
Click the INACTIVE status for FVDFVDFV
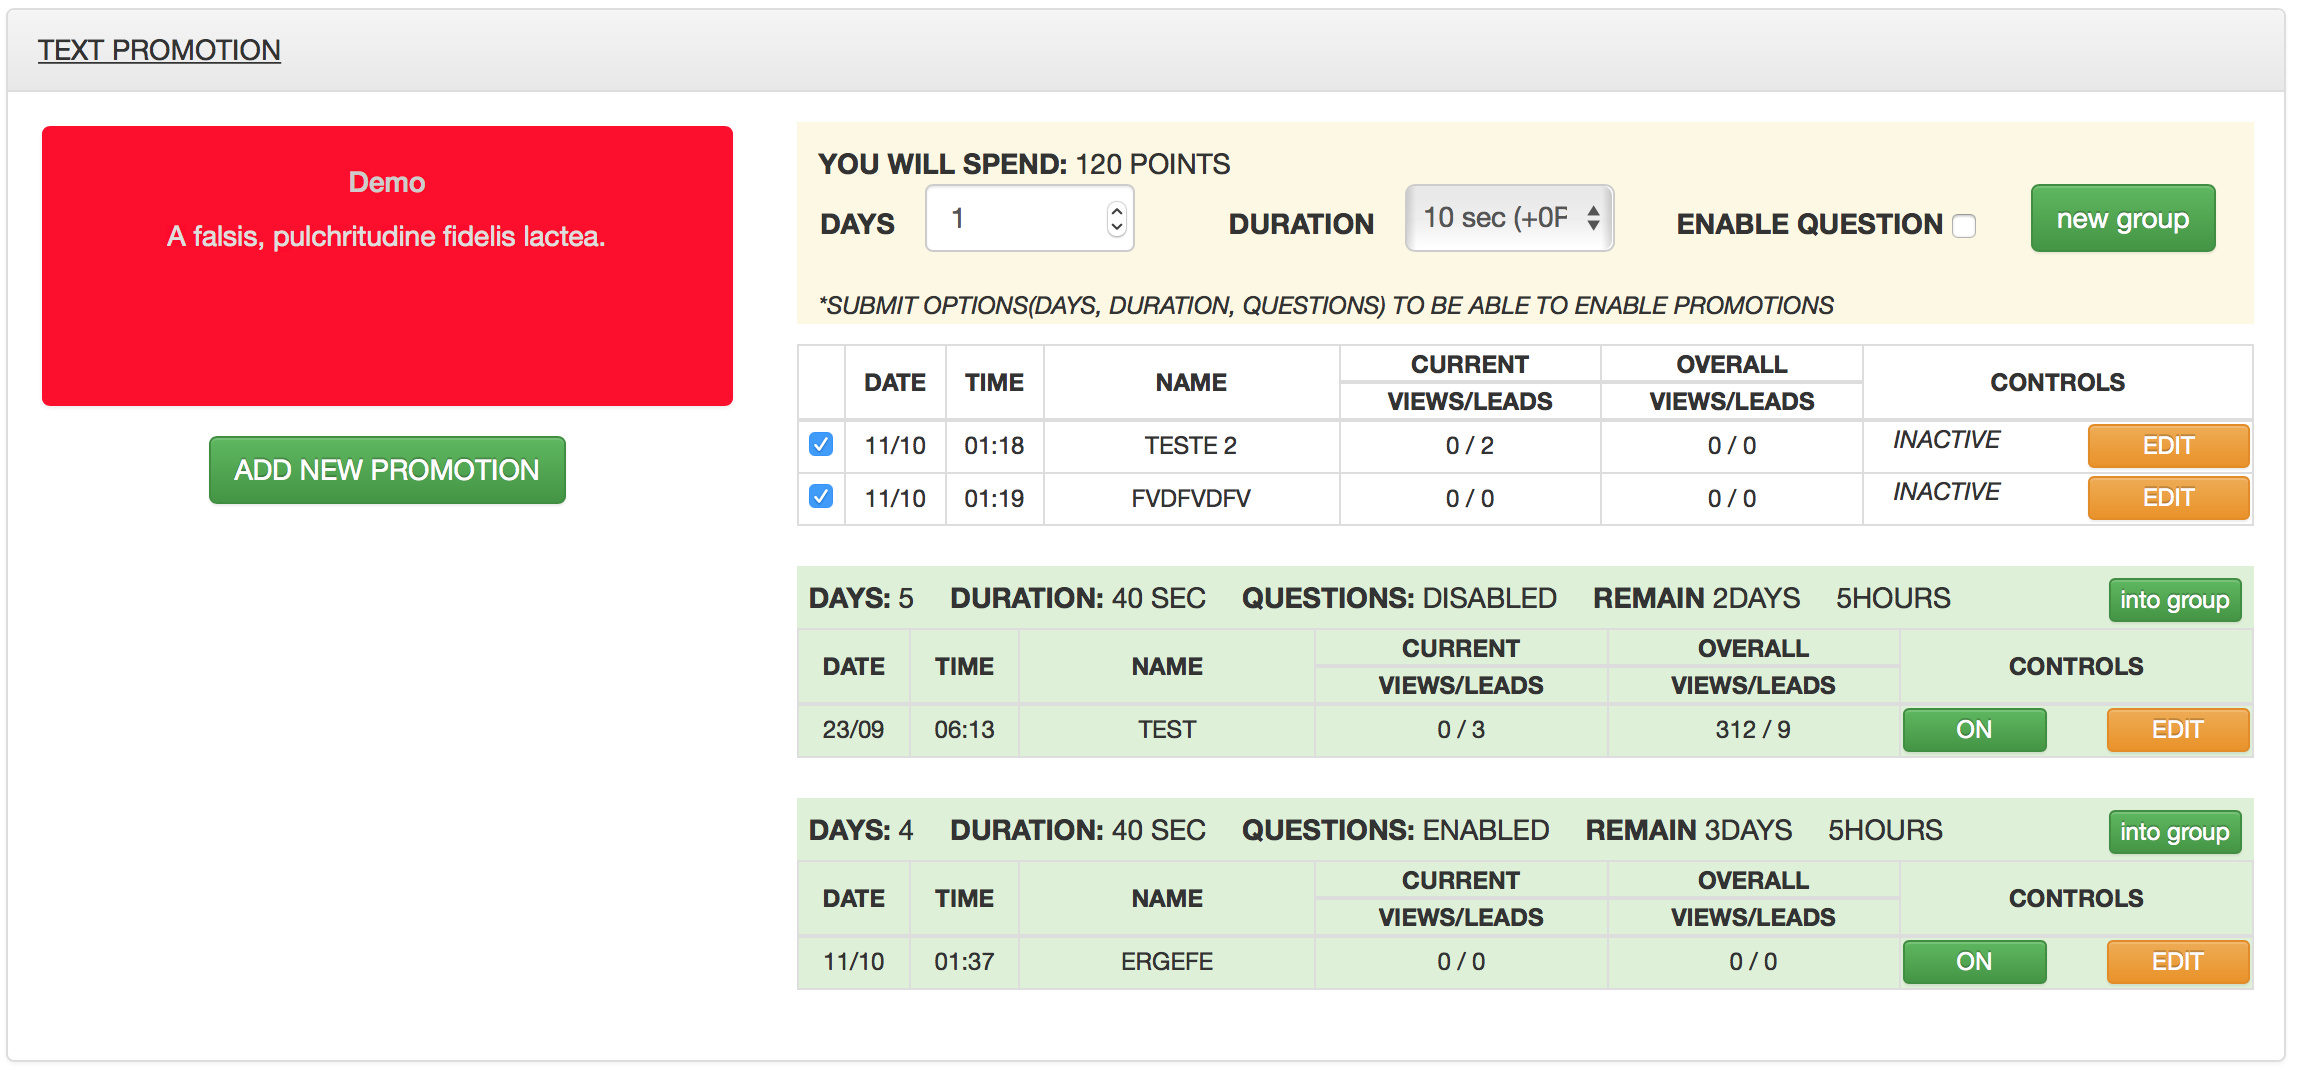tap(1946, 492)
